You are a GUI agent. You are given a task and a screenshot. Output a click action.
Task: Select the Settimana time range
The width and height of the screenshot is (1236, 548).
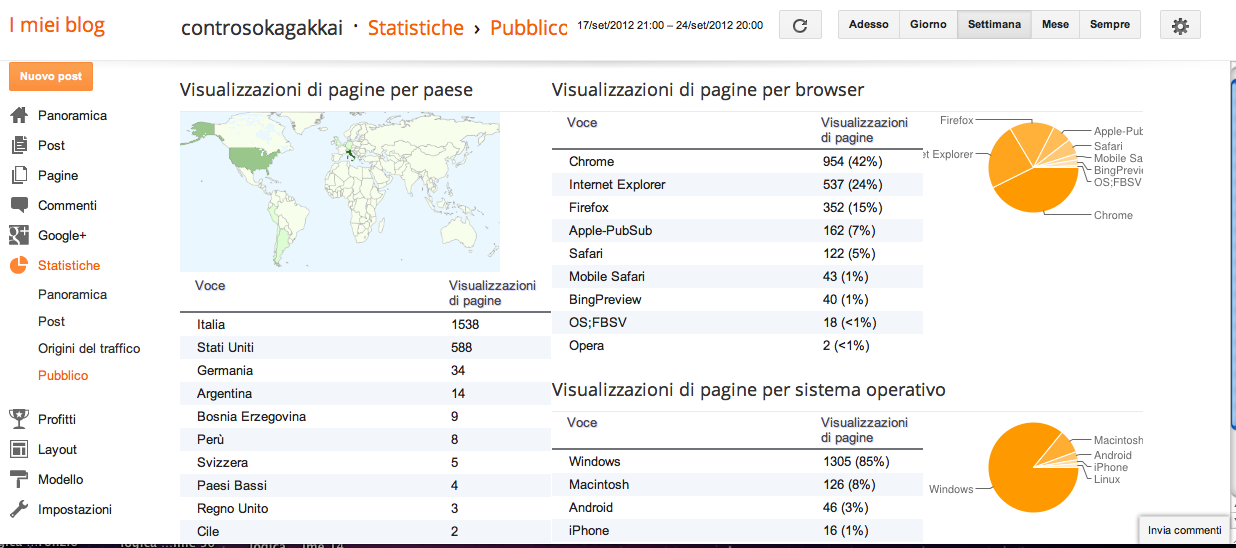pyautogui.click(x=994, y=25)
